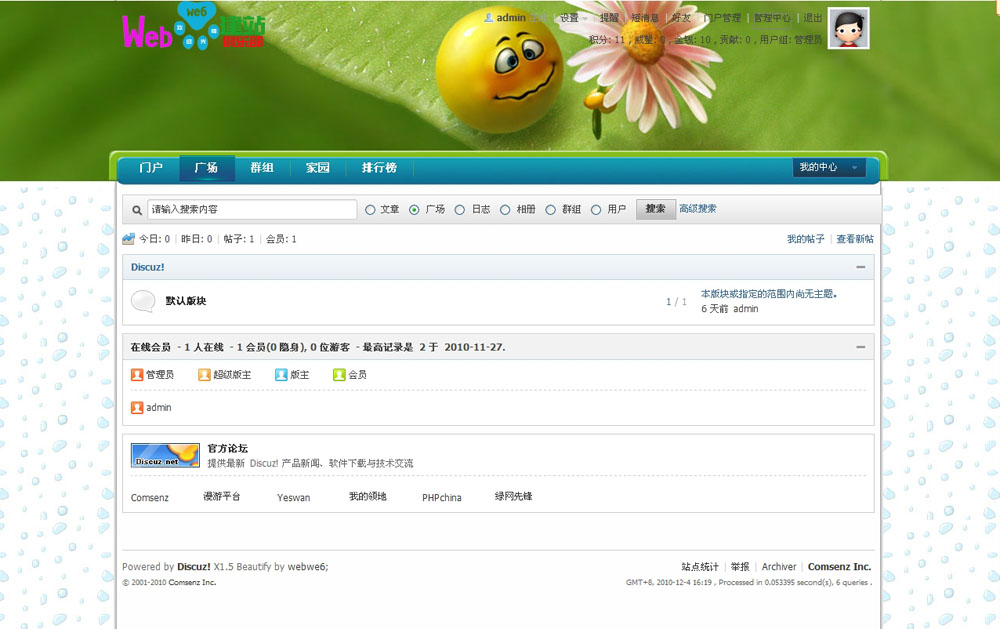Open the 高级搜索 link
Viewport: 1000px width, 629px height.
[698, 209]
